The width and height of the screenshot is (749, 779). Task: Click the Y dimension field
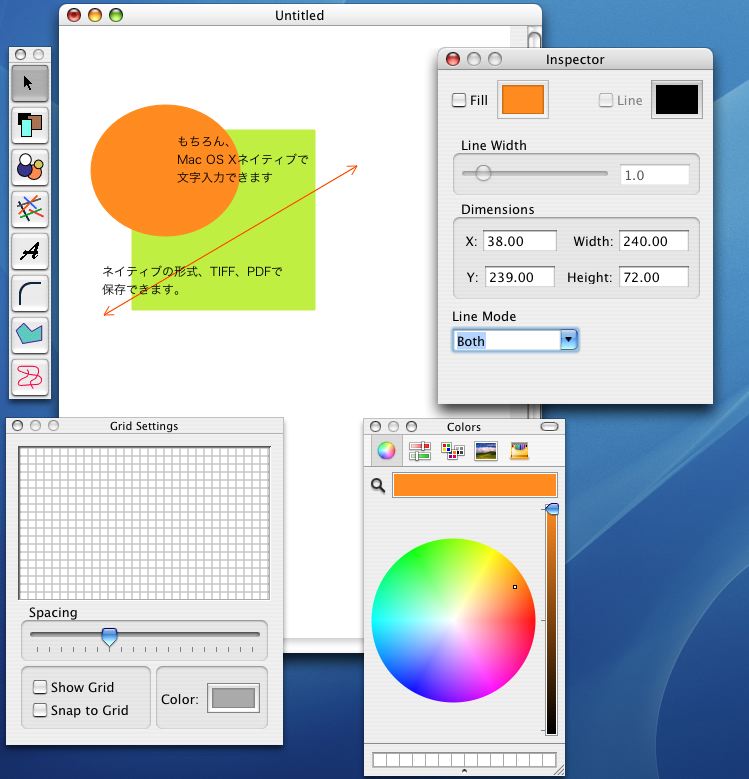(520, 277)
